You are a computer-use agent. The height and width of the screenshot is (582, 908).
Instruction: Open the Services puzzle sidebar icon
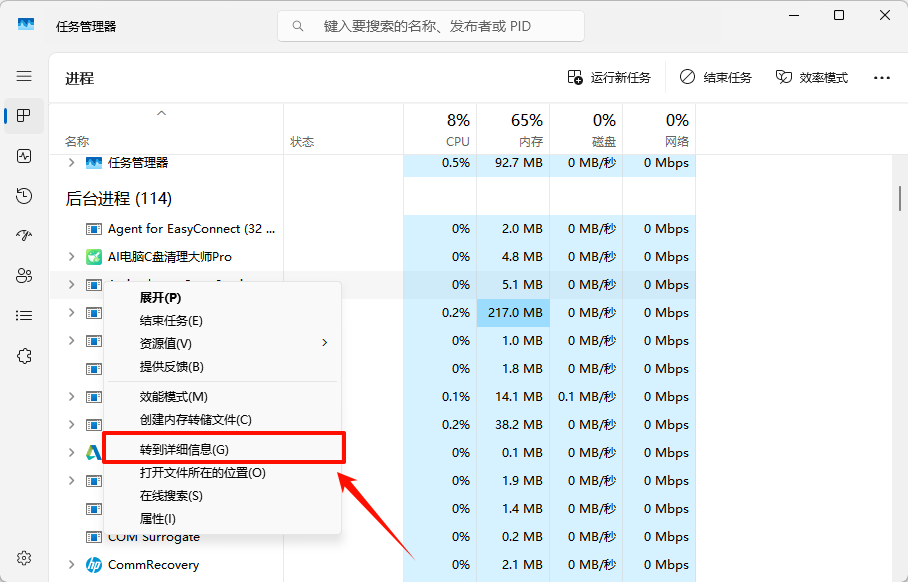pos(24,356)
